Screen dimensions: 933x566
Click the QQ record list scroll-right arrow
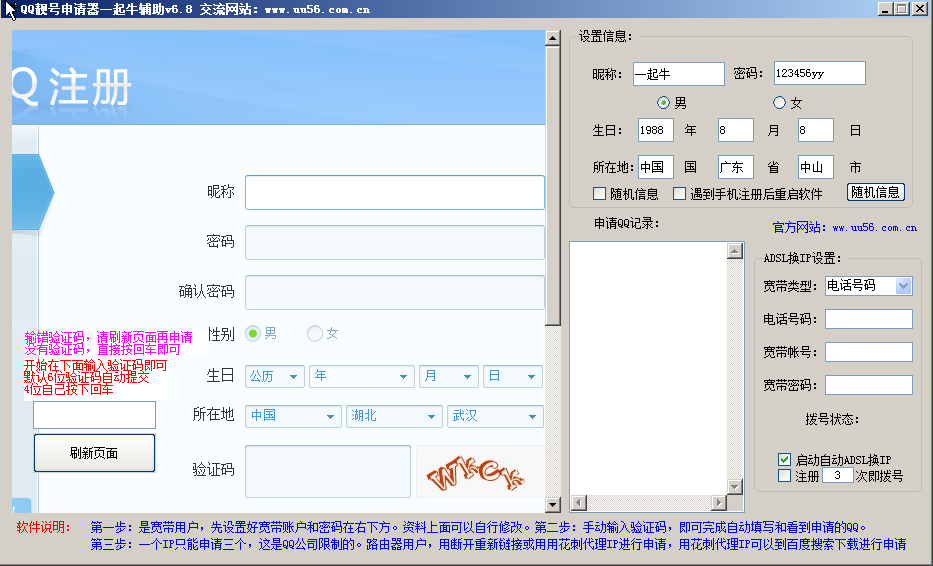click(719, 503)
